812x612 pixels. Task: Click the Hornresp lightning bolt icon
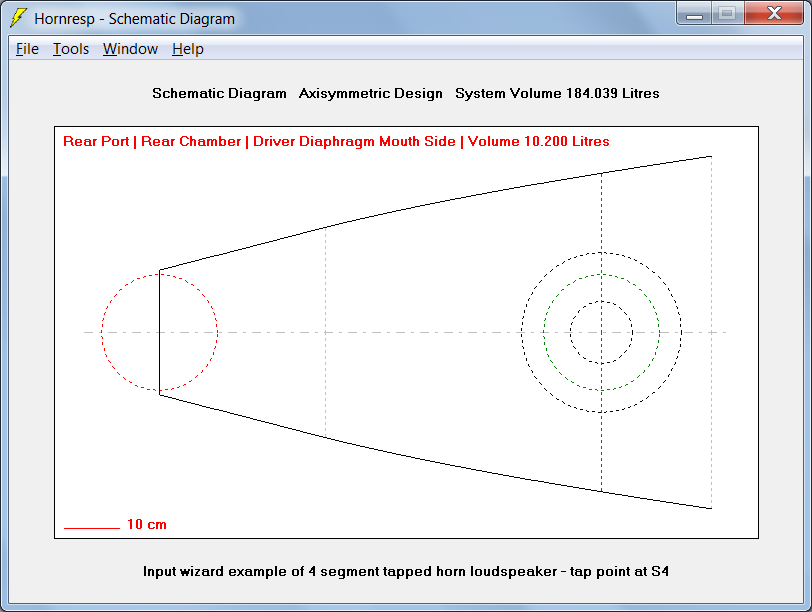point(18,18)
